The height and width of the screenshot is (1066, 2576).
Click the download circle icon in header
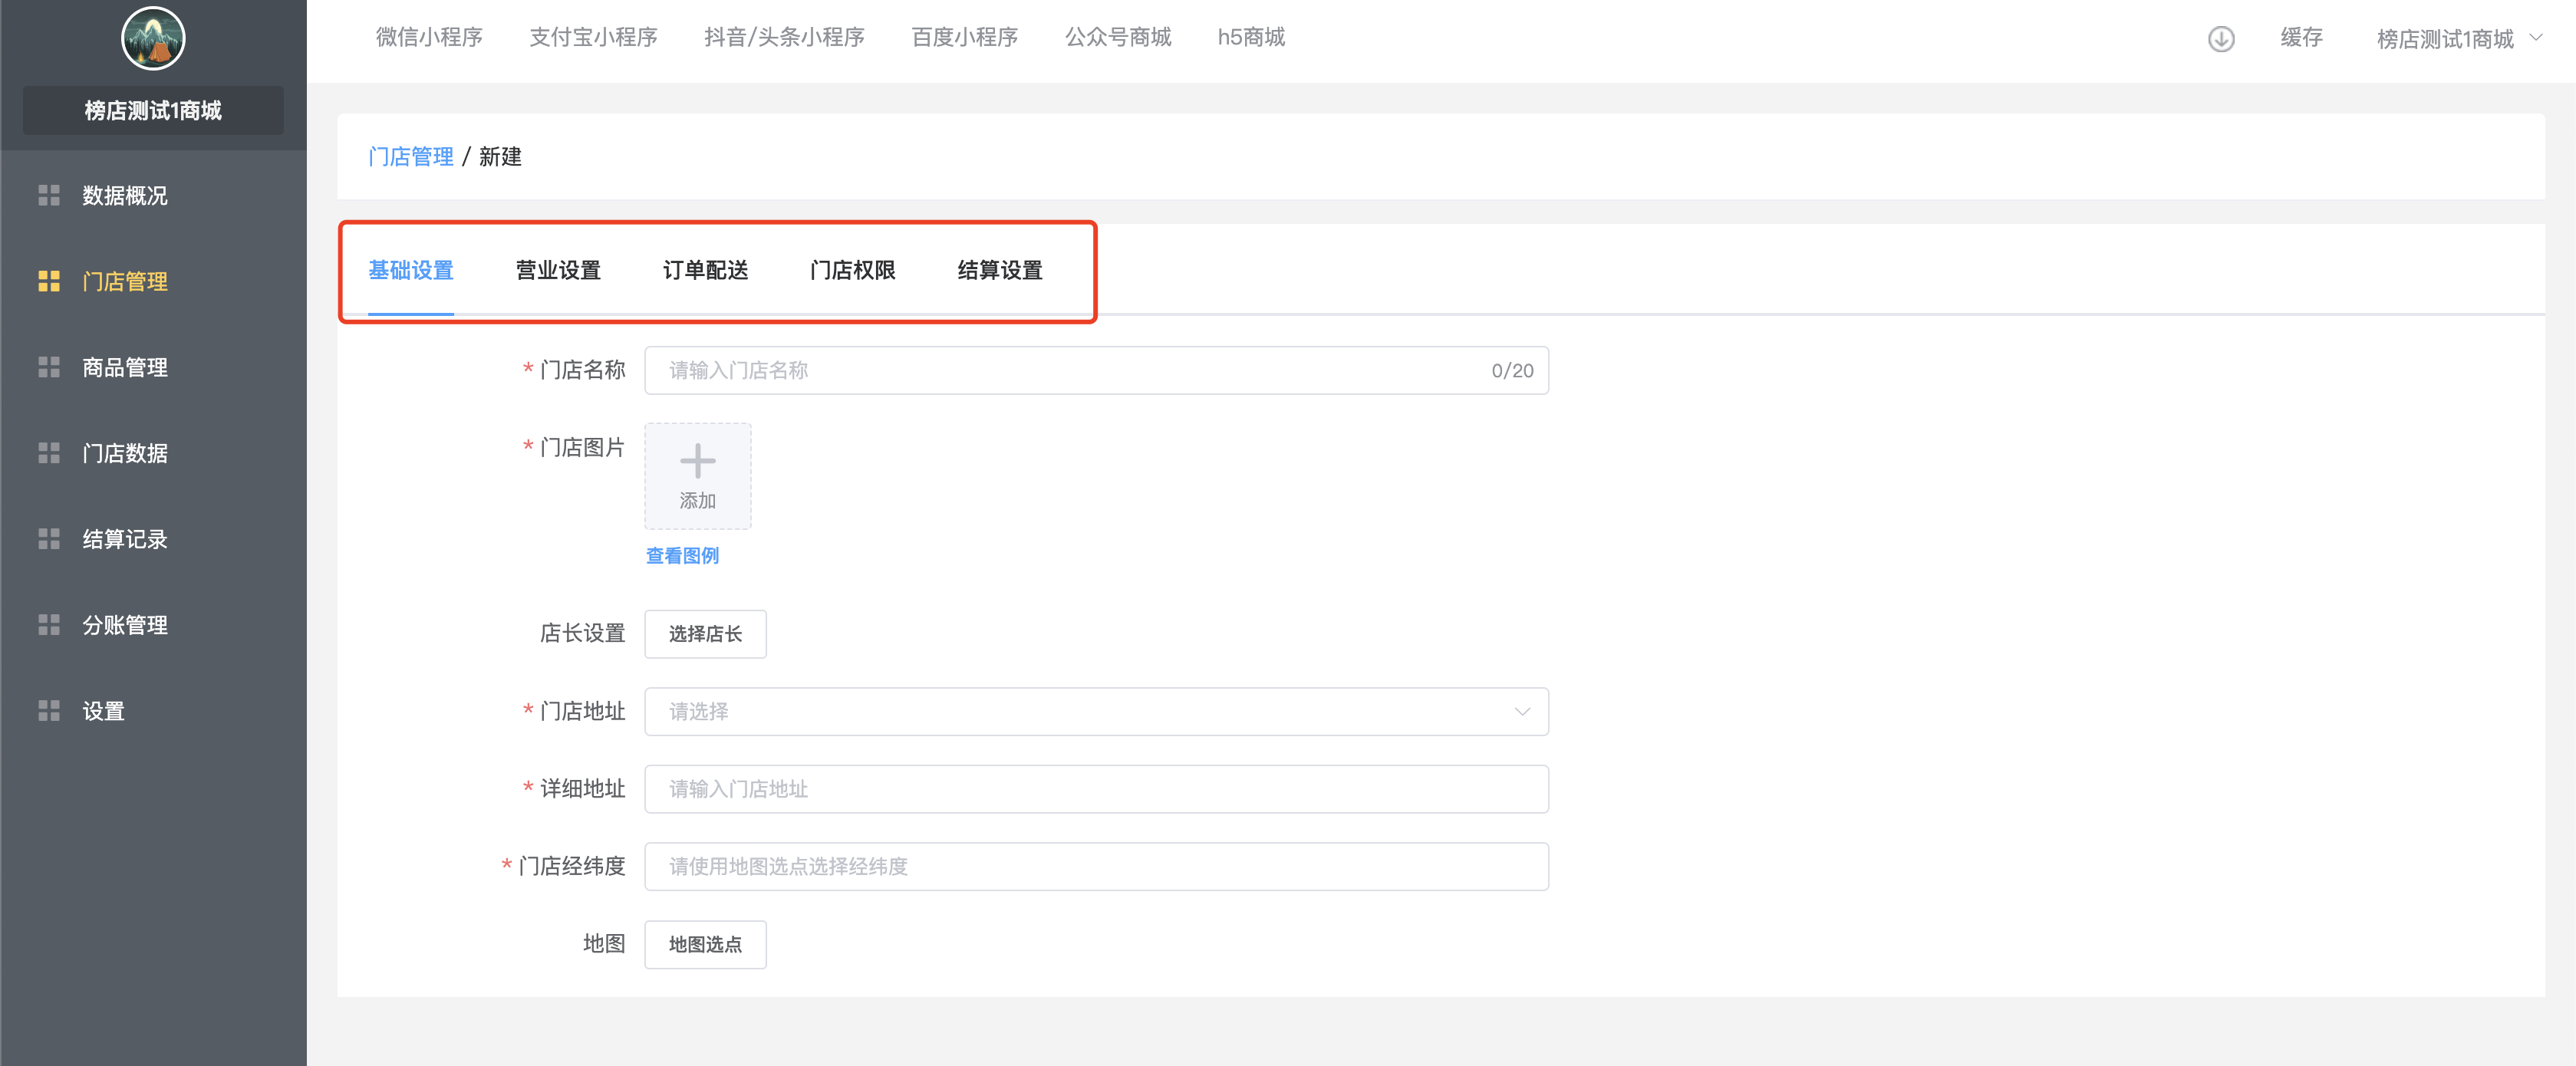(x=2221, y=39)
